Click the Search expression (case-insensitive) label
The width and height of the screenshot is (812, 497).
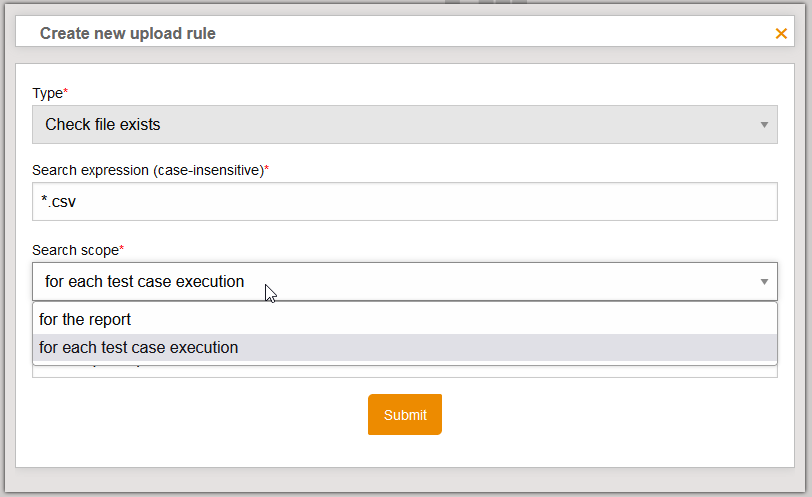click(147, 170)
